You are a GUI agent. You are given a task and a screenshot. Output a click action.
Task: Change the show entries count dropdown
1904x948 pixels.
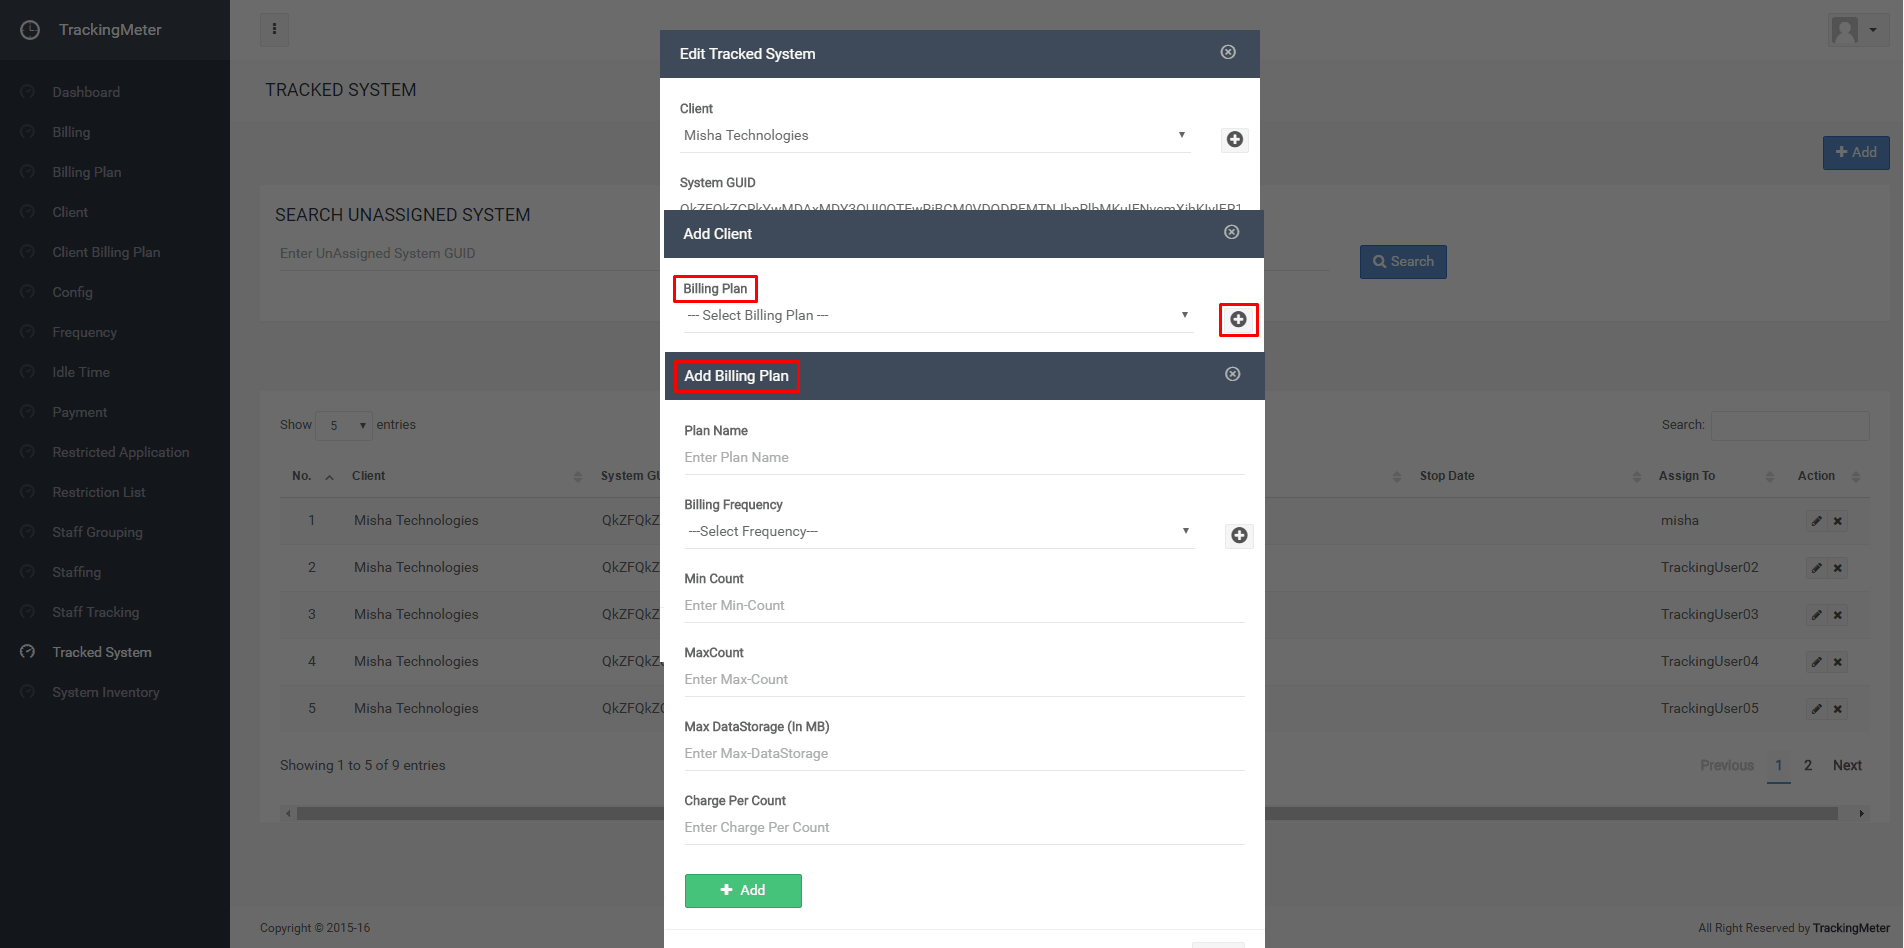343,426
